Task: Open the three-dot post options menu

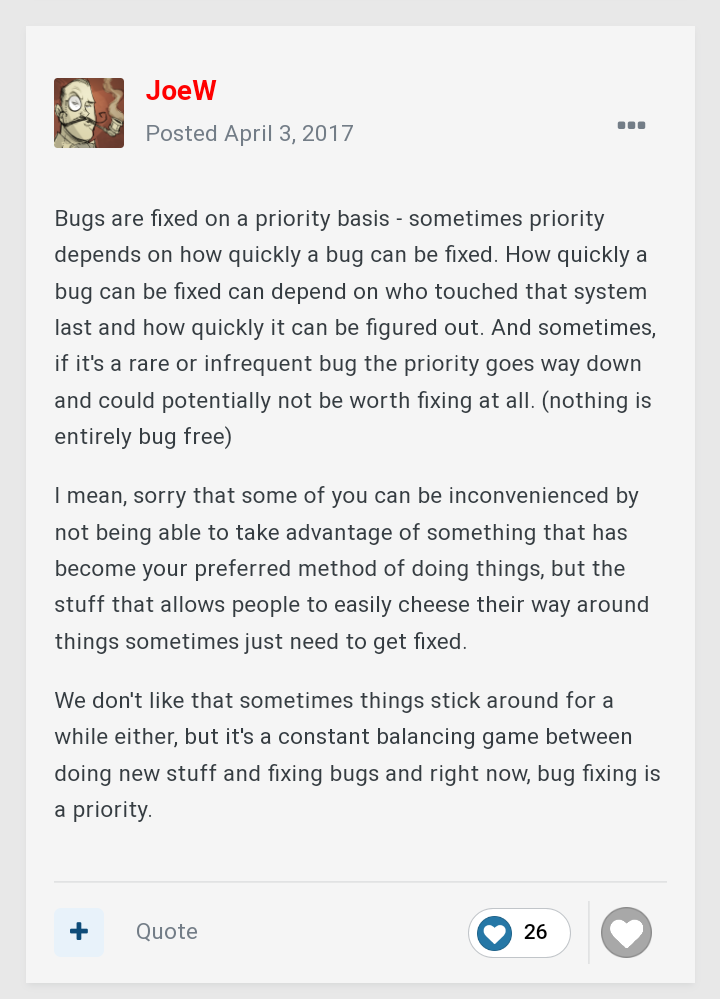Action: [x=631, y=125]
